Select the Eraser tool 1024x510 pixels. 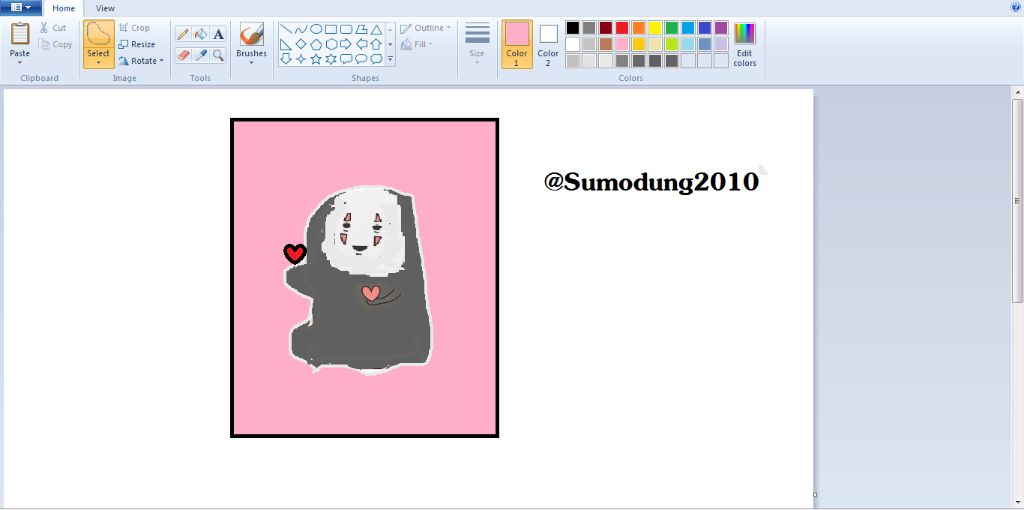click(184, 55)
